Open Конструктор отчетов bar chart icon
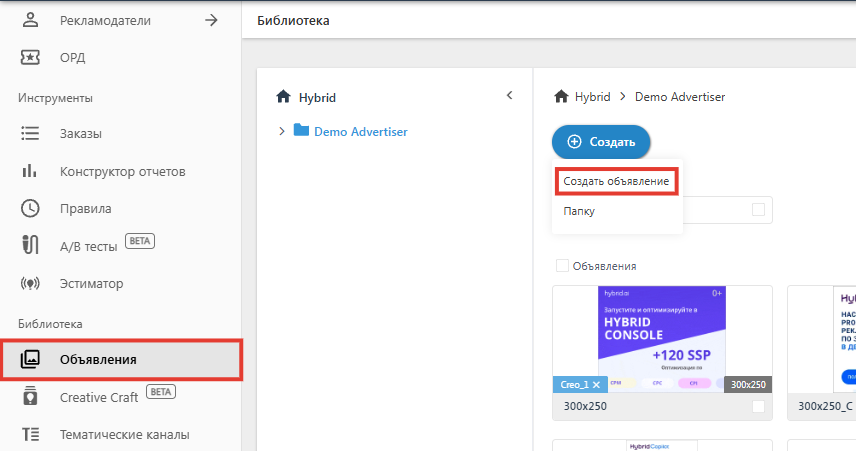Viewport: 856px width, 451px height. point(30,171)
